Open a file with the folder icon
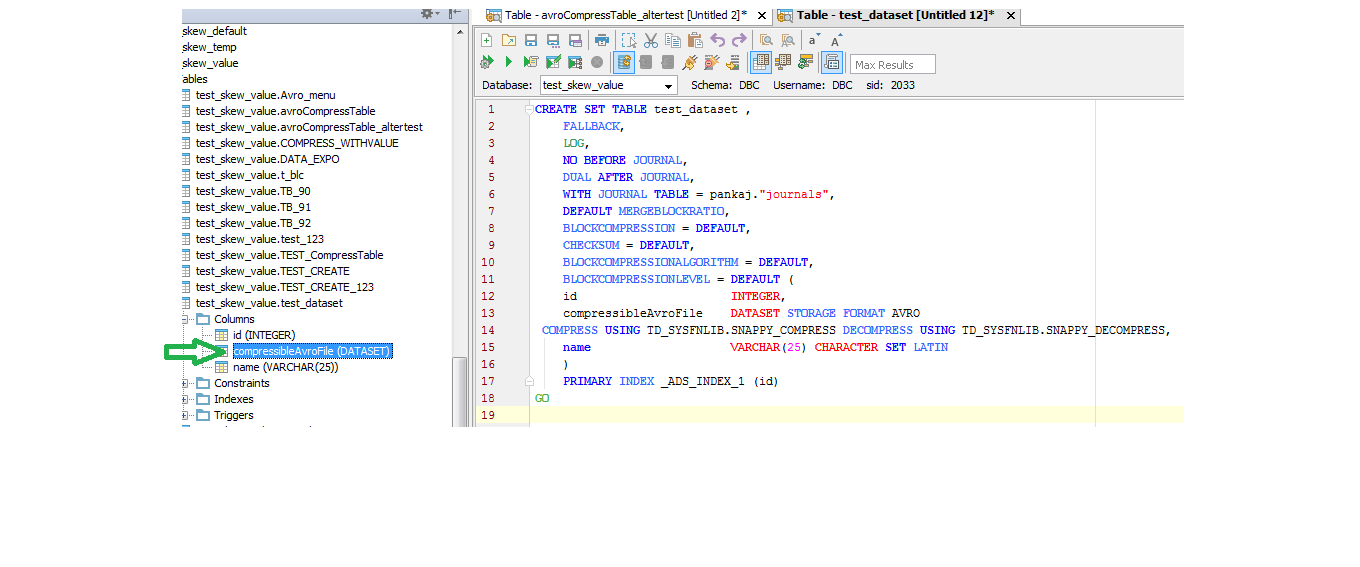This screenshot has width=1360, height=567. coord(509,40)
